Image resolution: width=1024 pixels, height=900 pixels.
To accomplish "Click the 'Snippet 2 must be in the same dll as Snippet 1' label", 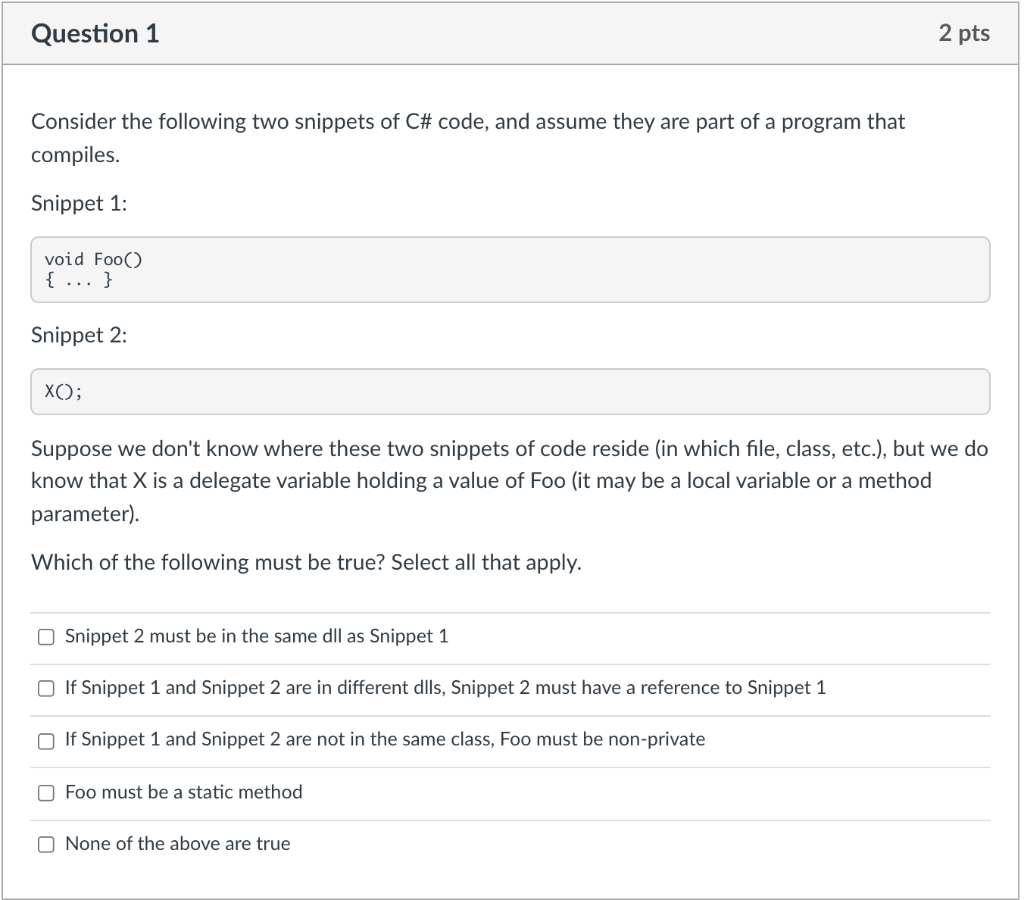I will [x=257, y=636].
